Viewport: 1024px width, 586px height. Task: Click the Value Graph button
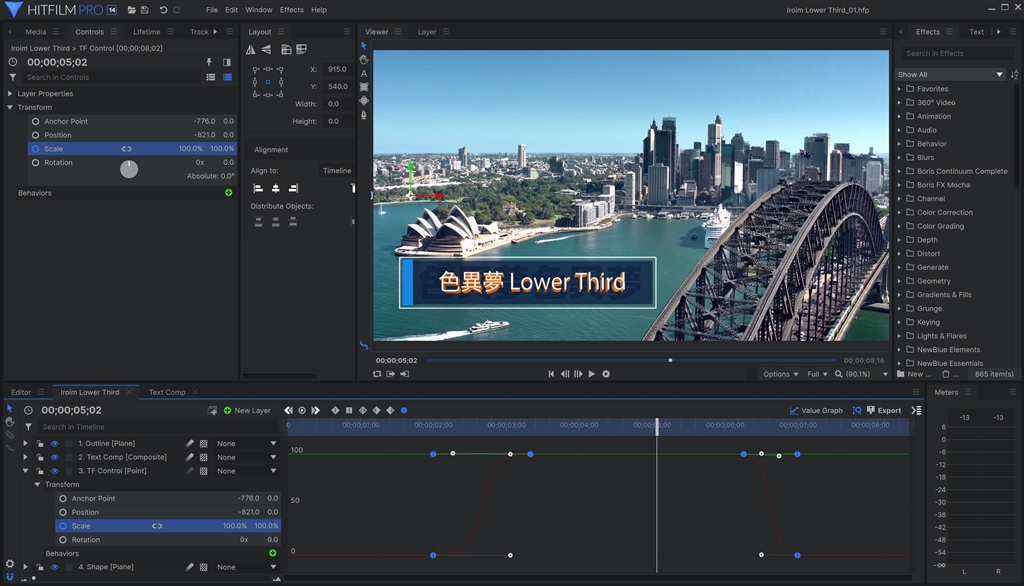tap(816, 410)
